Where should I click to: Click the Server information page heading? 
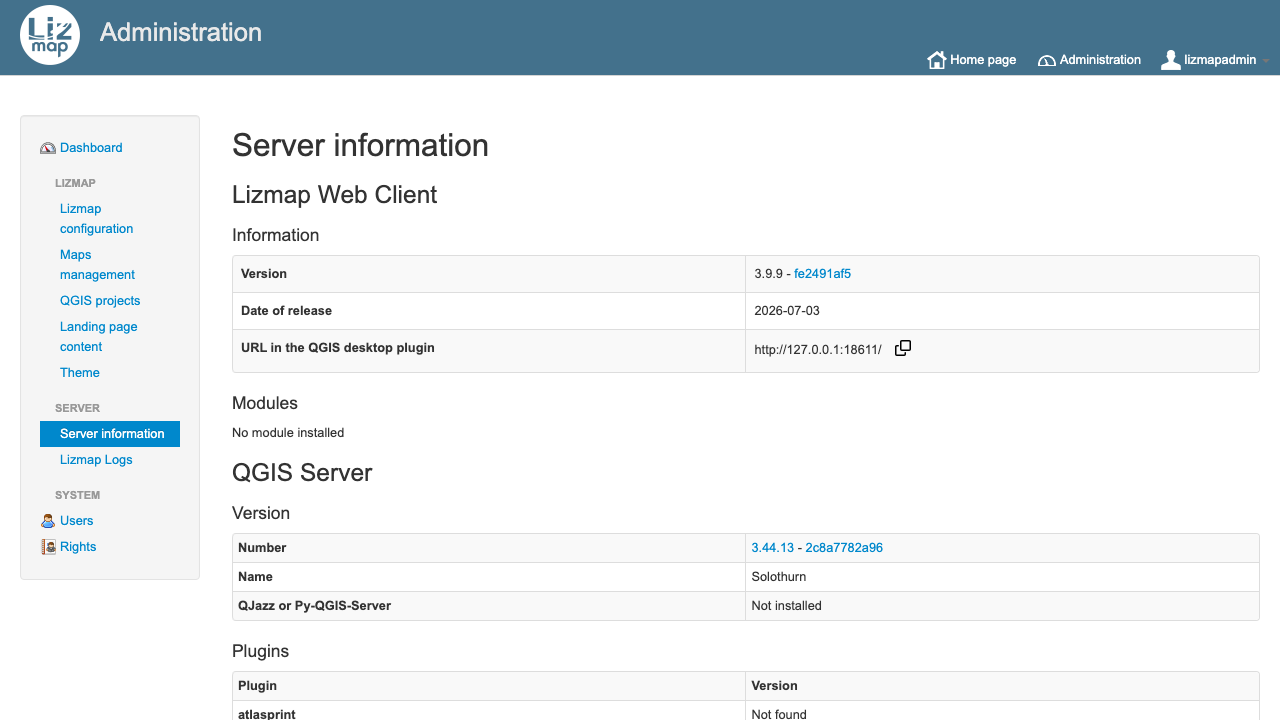(360, 146)
